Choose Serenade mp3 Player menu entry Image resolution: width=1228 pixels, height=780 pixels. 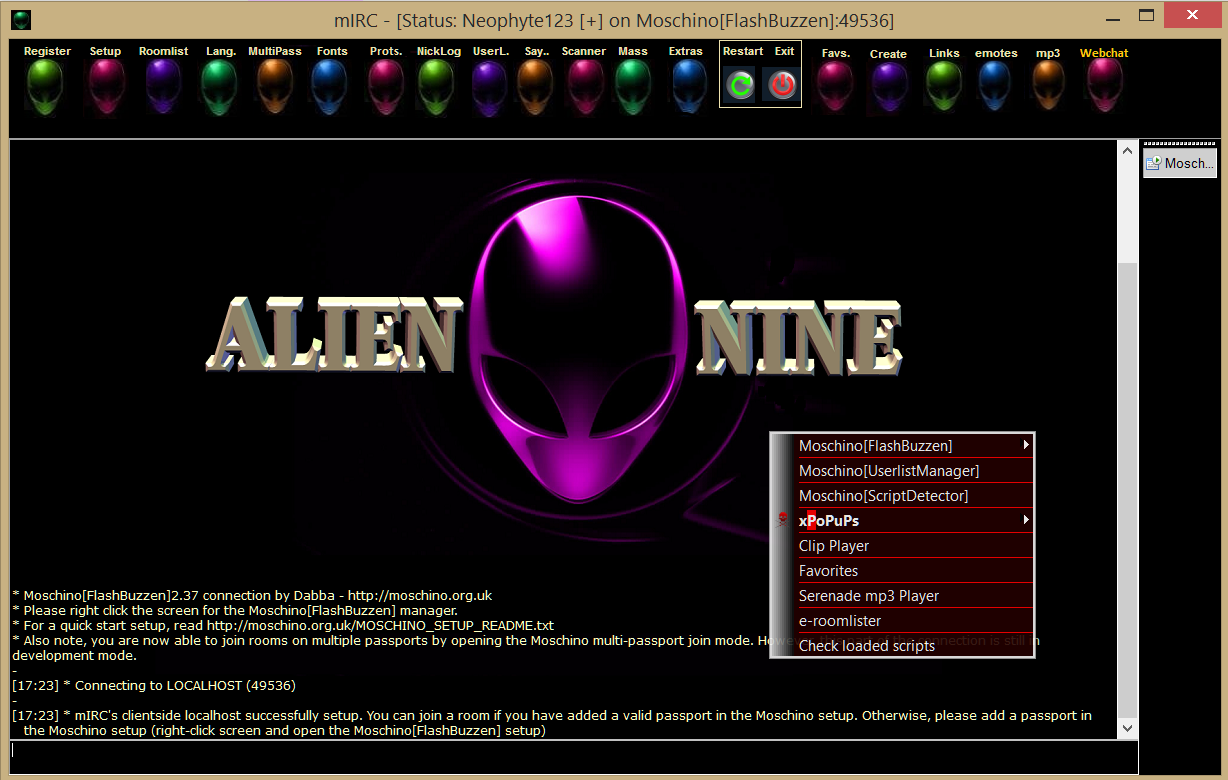(869, 596)
